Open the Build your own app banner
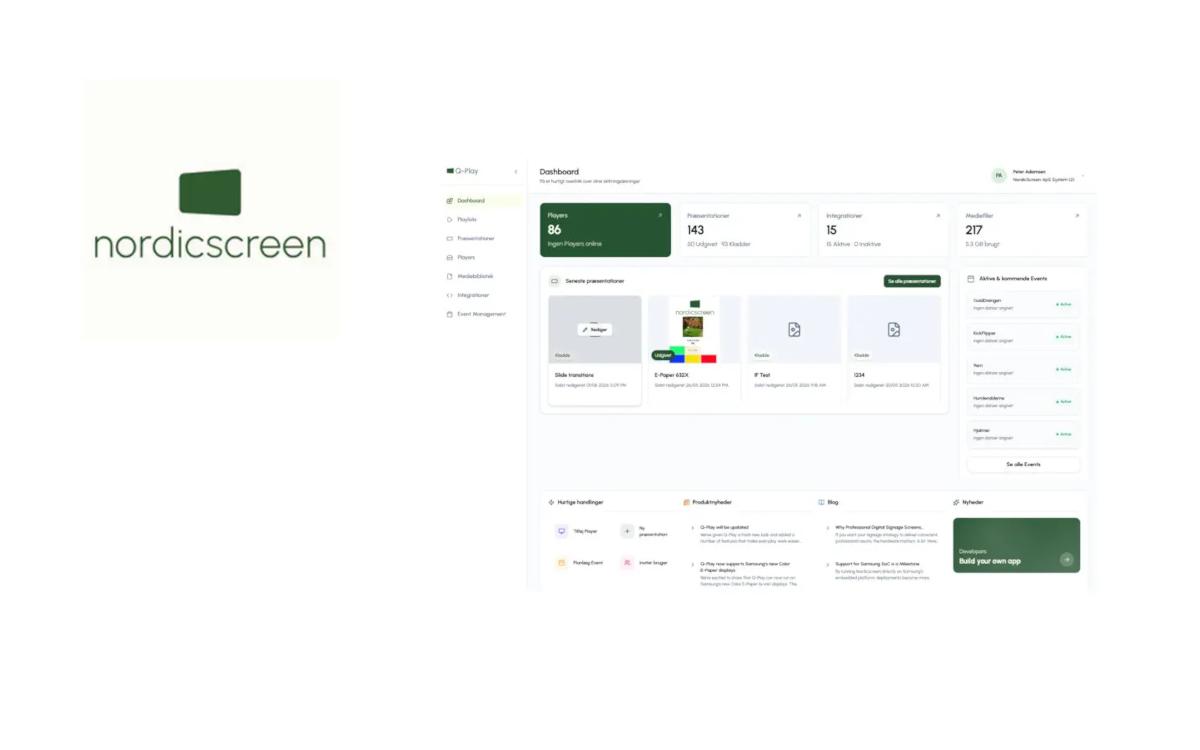This screenshot has height=750, width=1200. tap(1016, 545)
